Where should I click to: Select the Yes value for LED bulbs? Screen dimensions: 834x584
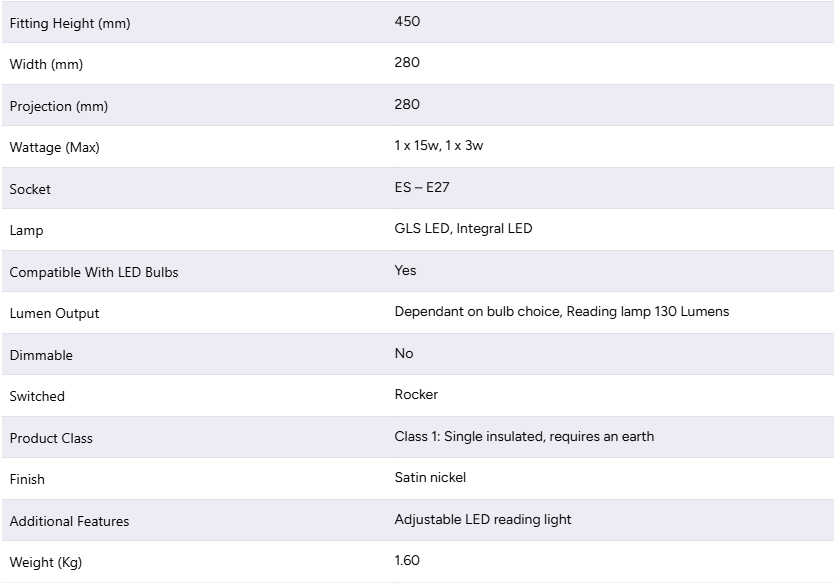point(405,270)
